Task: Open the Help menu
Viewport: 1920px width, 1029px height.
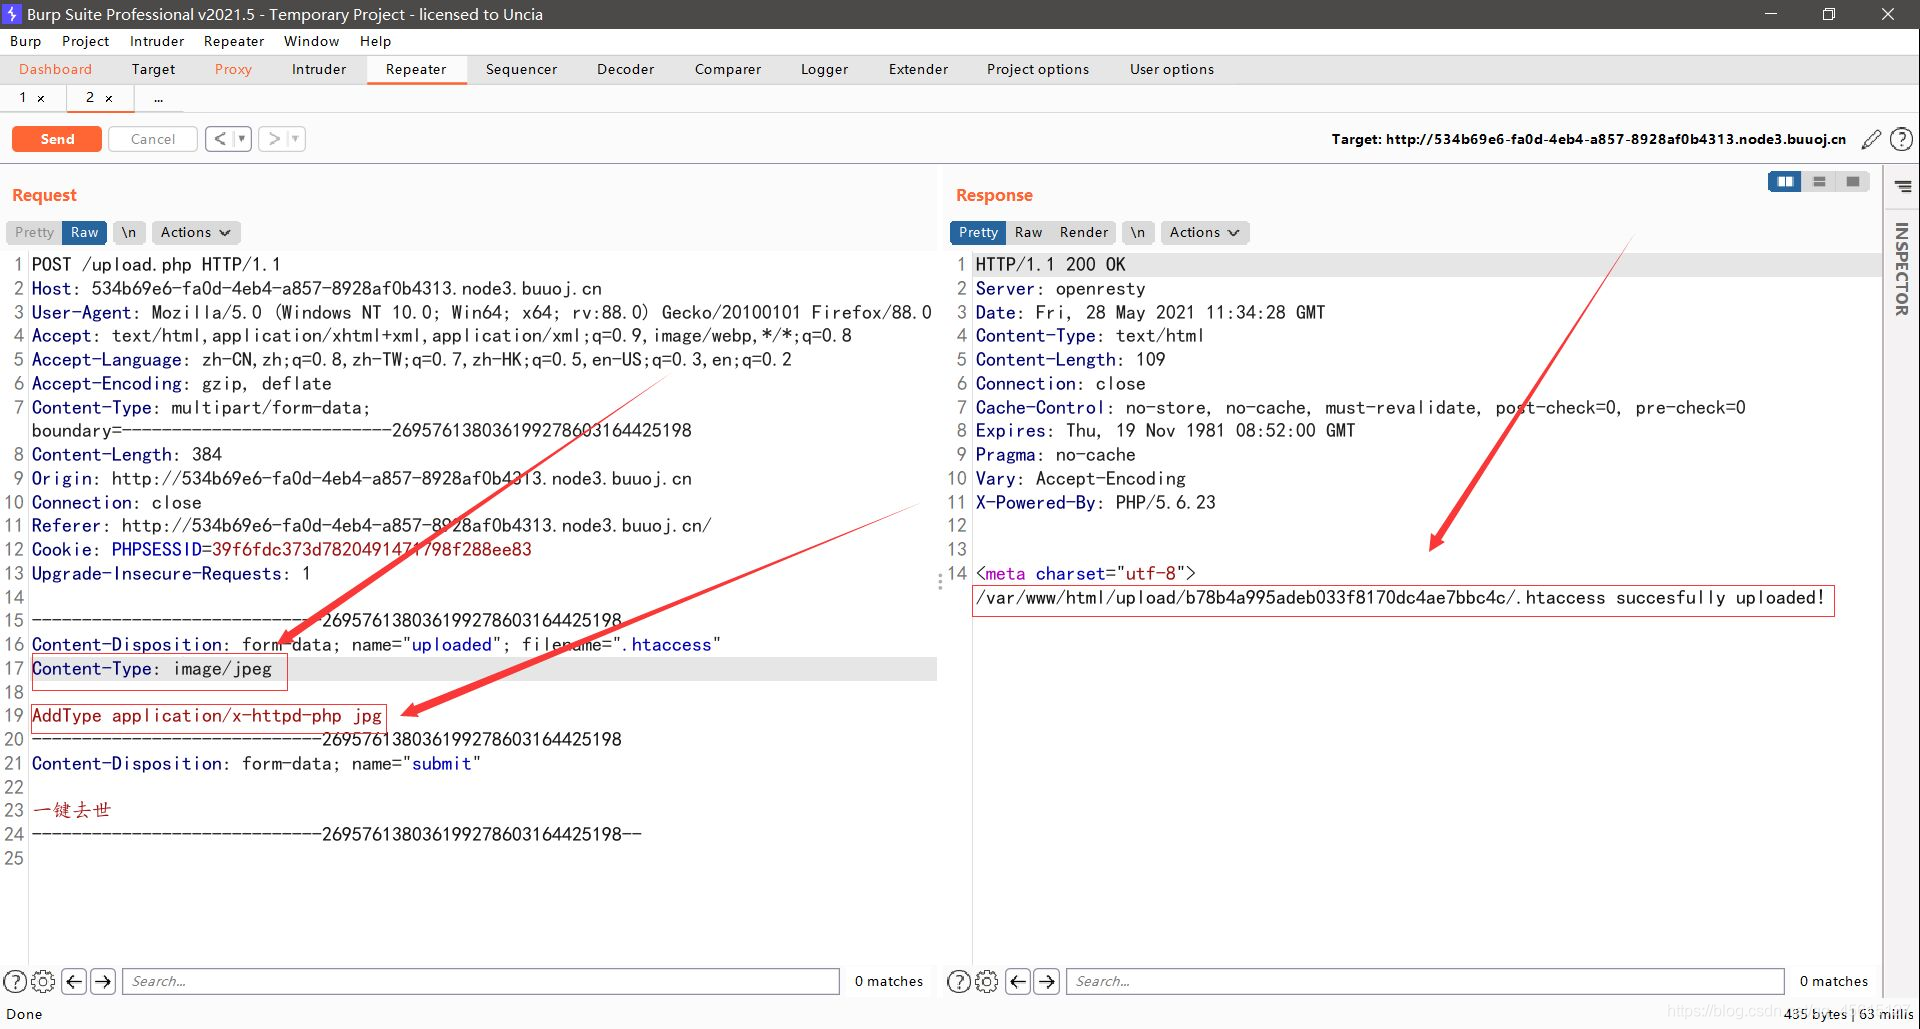Action: click(376, 41)
